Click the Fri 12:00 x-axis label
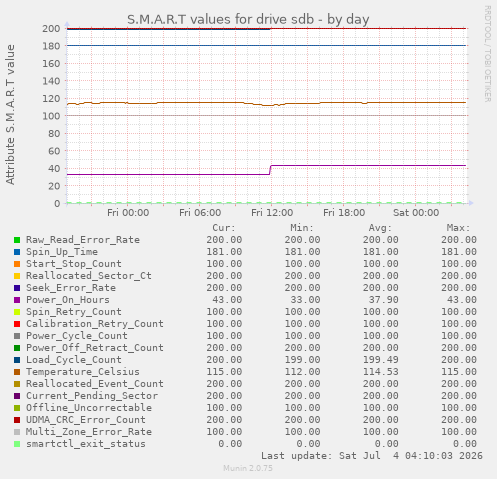 (x=272, y=213)
